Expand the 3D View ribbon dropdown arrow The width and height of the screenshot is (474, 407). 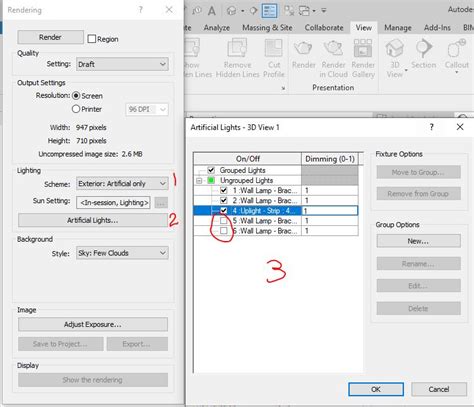point(406,70)
